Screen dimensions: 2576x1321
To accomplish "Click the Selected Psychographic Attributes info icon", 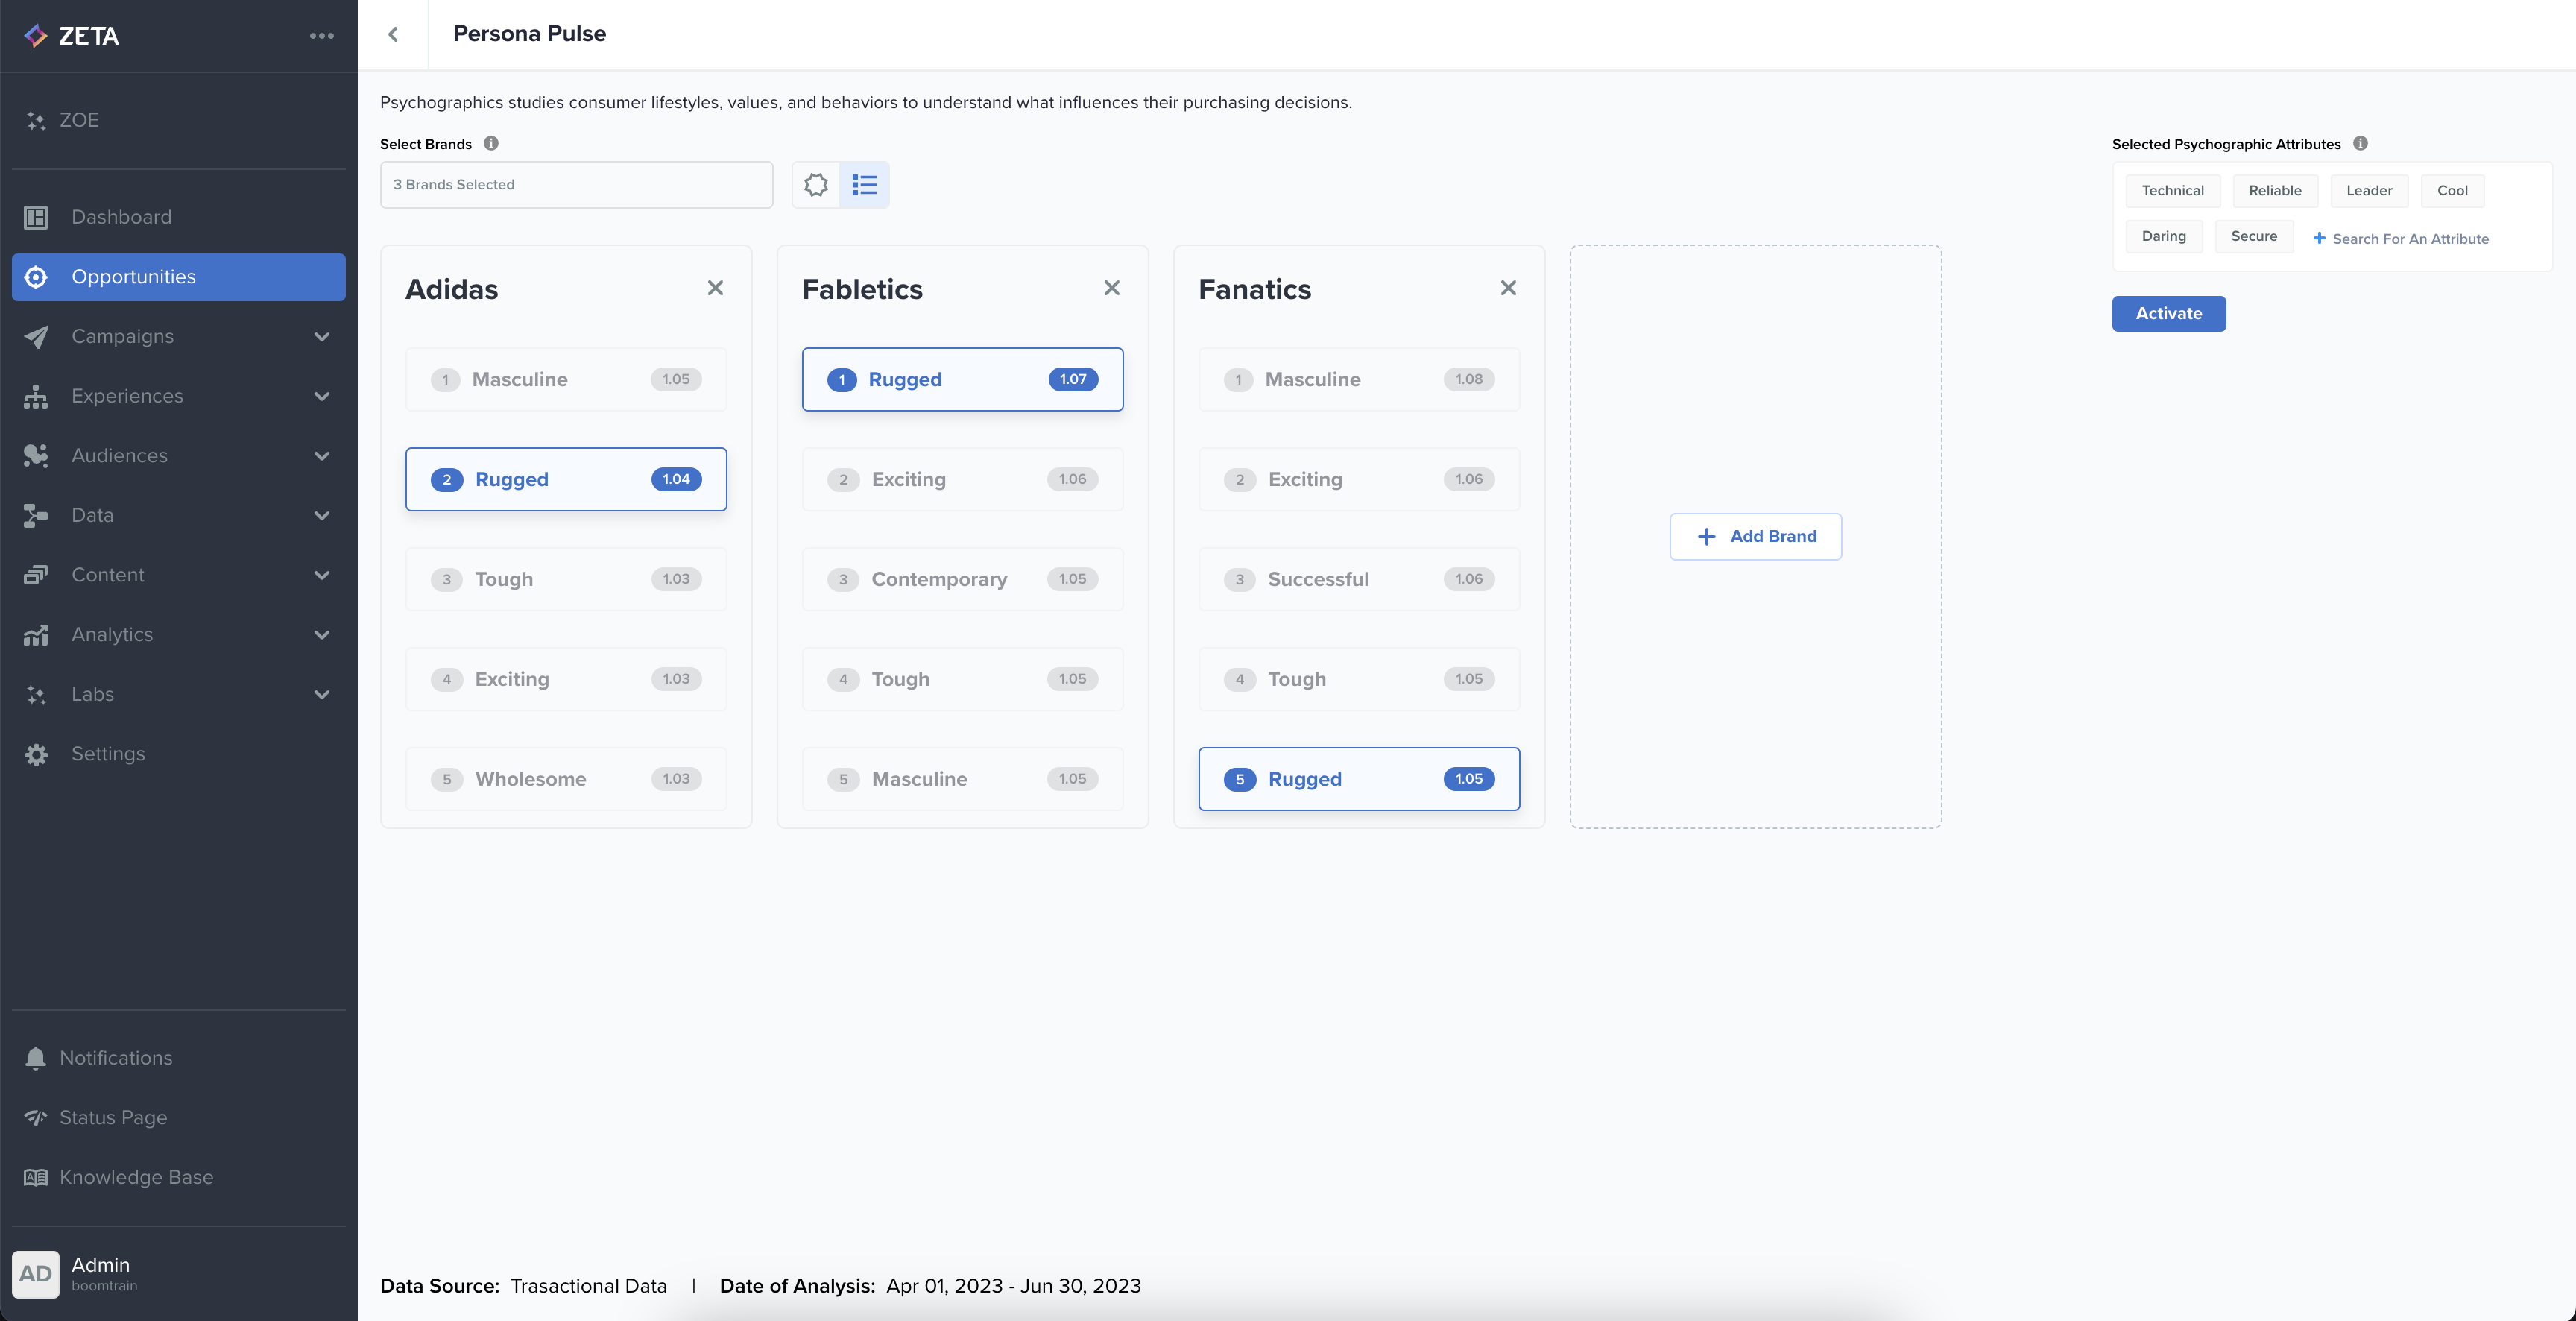I will tap(2360, 143).
